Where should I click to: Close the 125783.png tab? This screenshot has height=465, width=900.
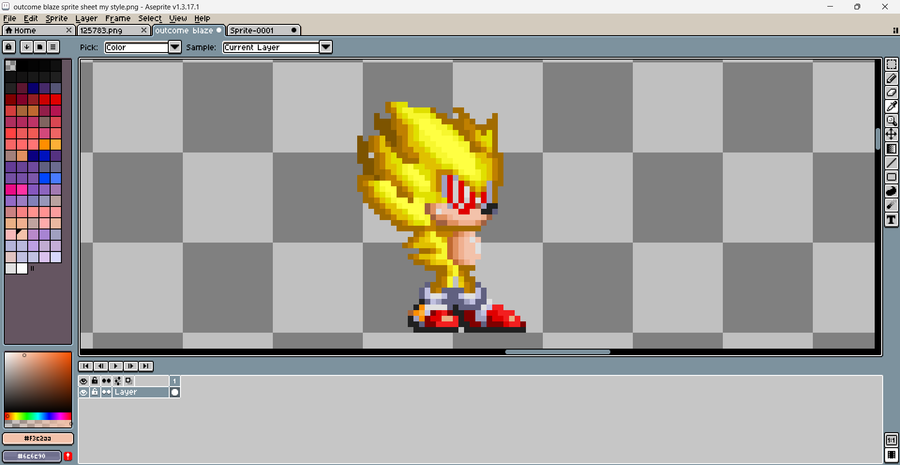click(x=144, y=30)
